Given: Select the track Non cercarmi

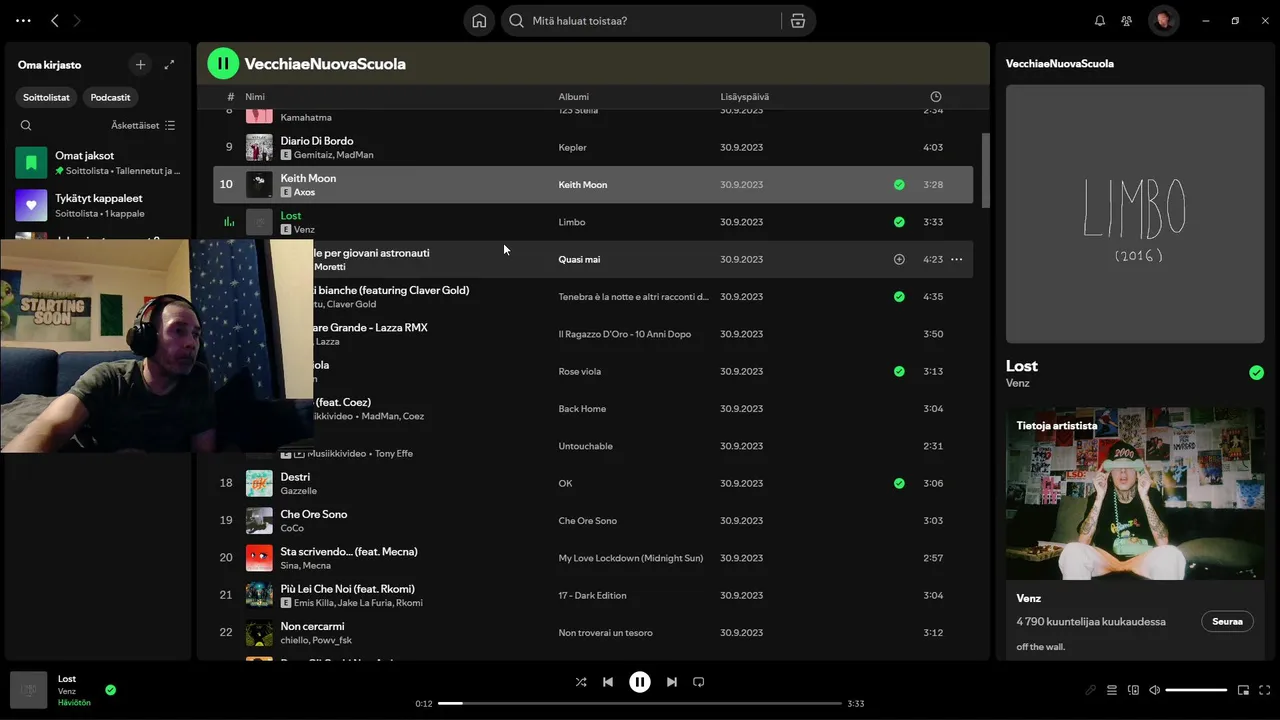Looking at the screenshot, I should click(x=593, y=633).
